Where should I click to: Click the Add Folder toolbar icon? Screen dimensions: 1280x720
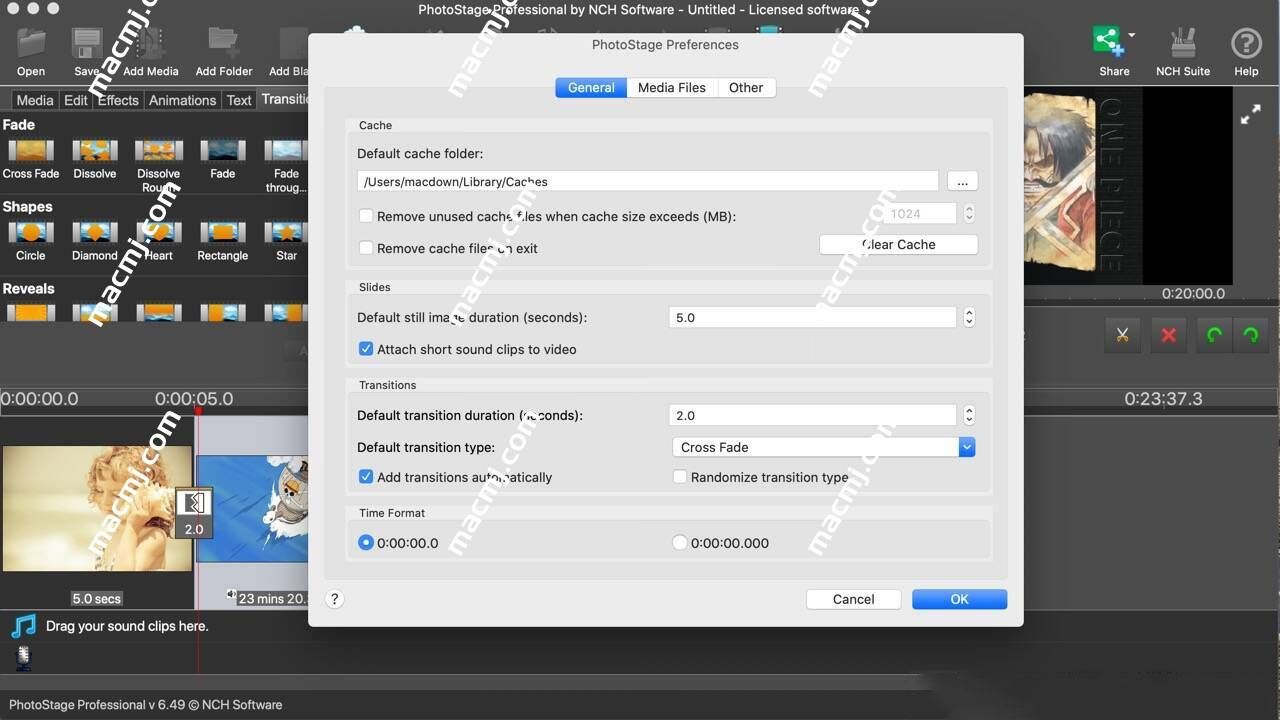[224, 44]
